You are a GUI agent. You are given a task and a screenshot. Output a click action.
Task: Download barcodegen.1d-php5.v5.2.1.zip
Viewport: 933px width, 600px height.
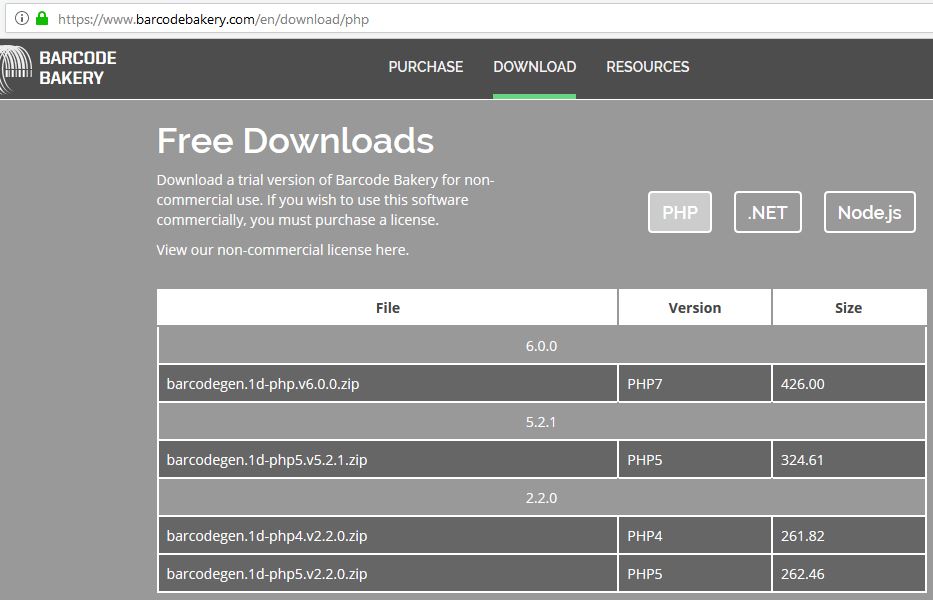[267, 460]
